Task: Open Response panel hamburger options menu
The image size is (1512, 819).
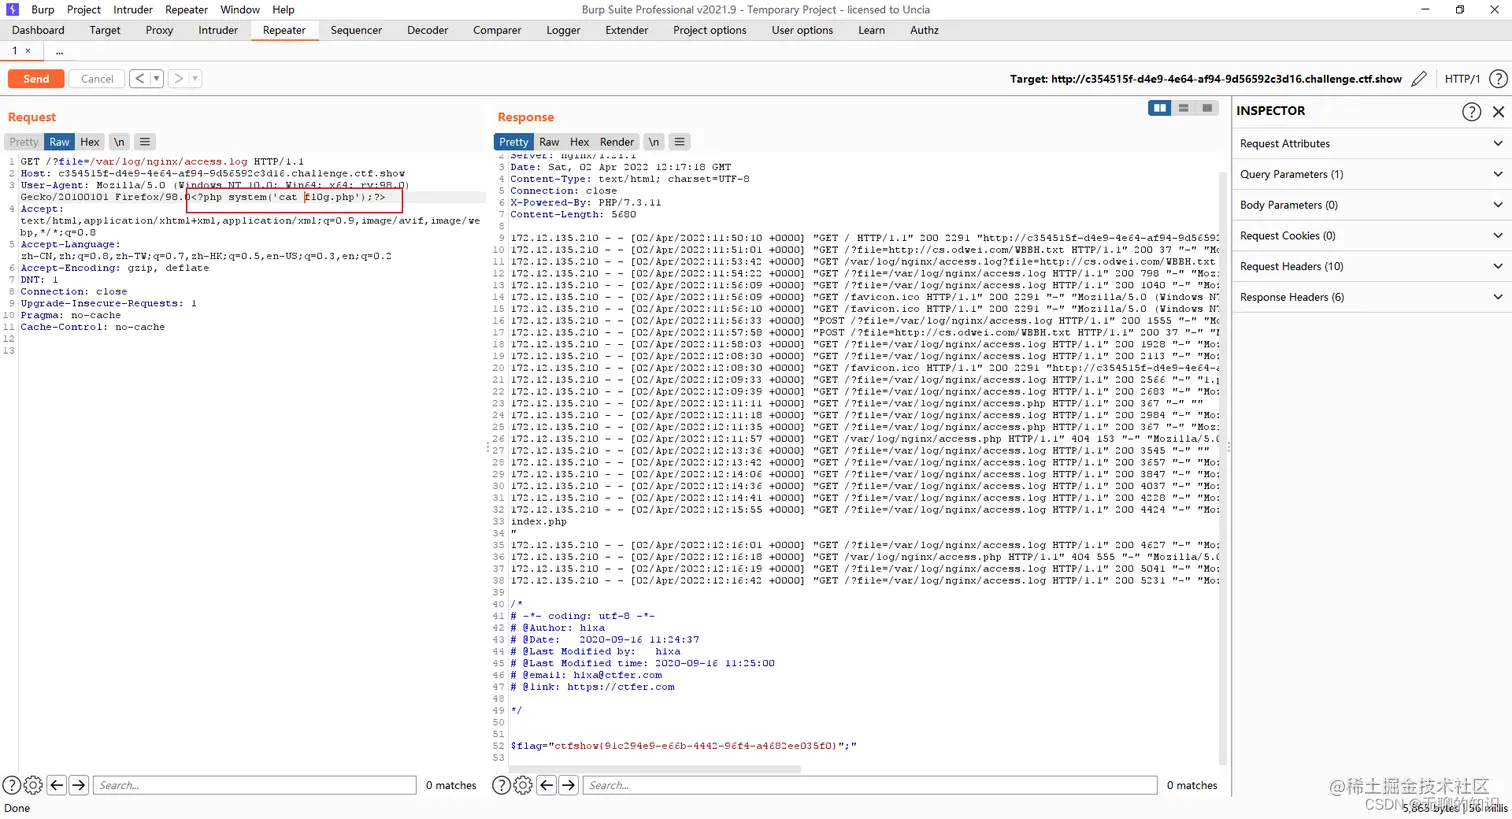Action: click(680, 142)
